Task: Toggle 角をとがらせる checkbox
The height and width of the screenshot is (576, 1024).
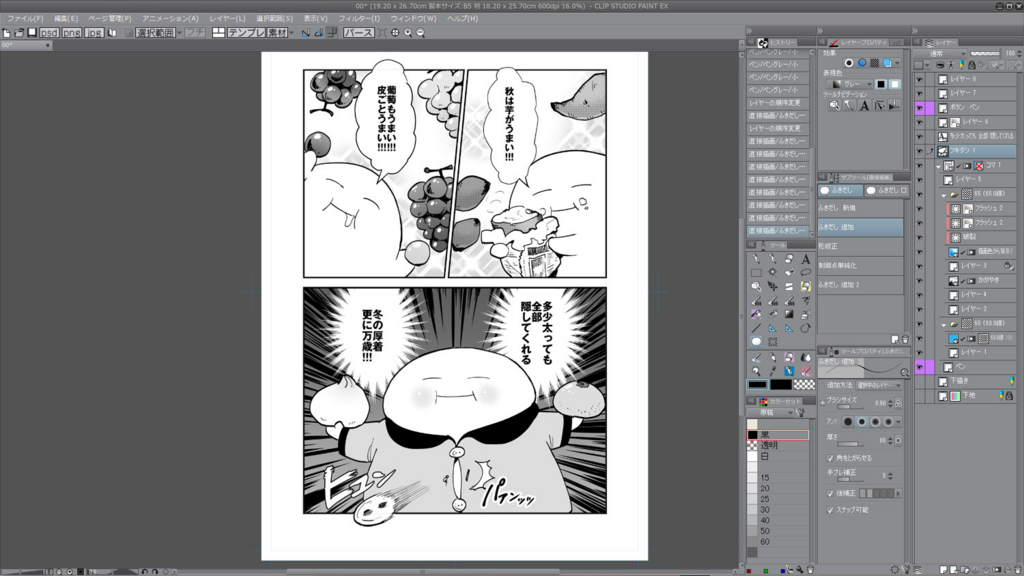Action: pyautogui.click(x=830, y=458)
